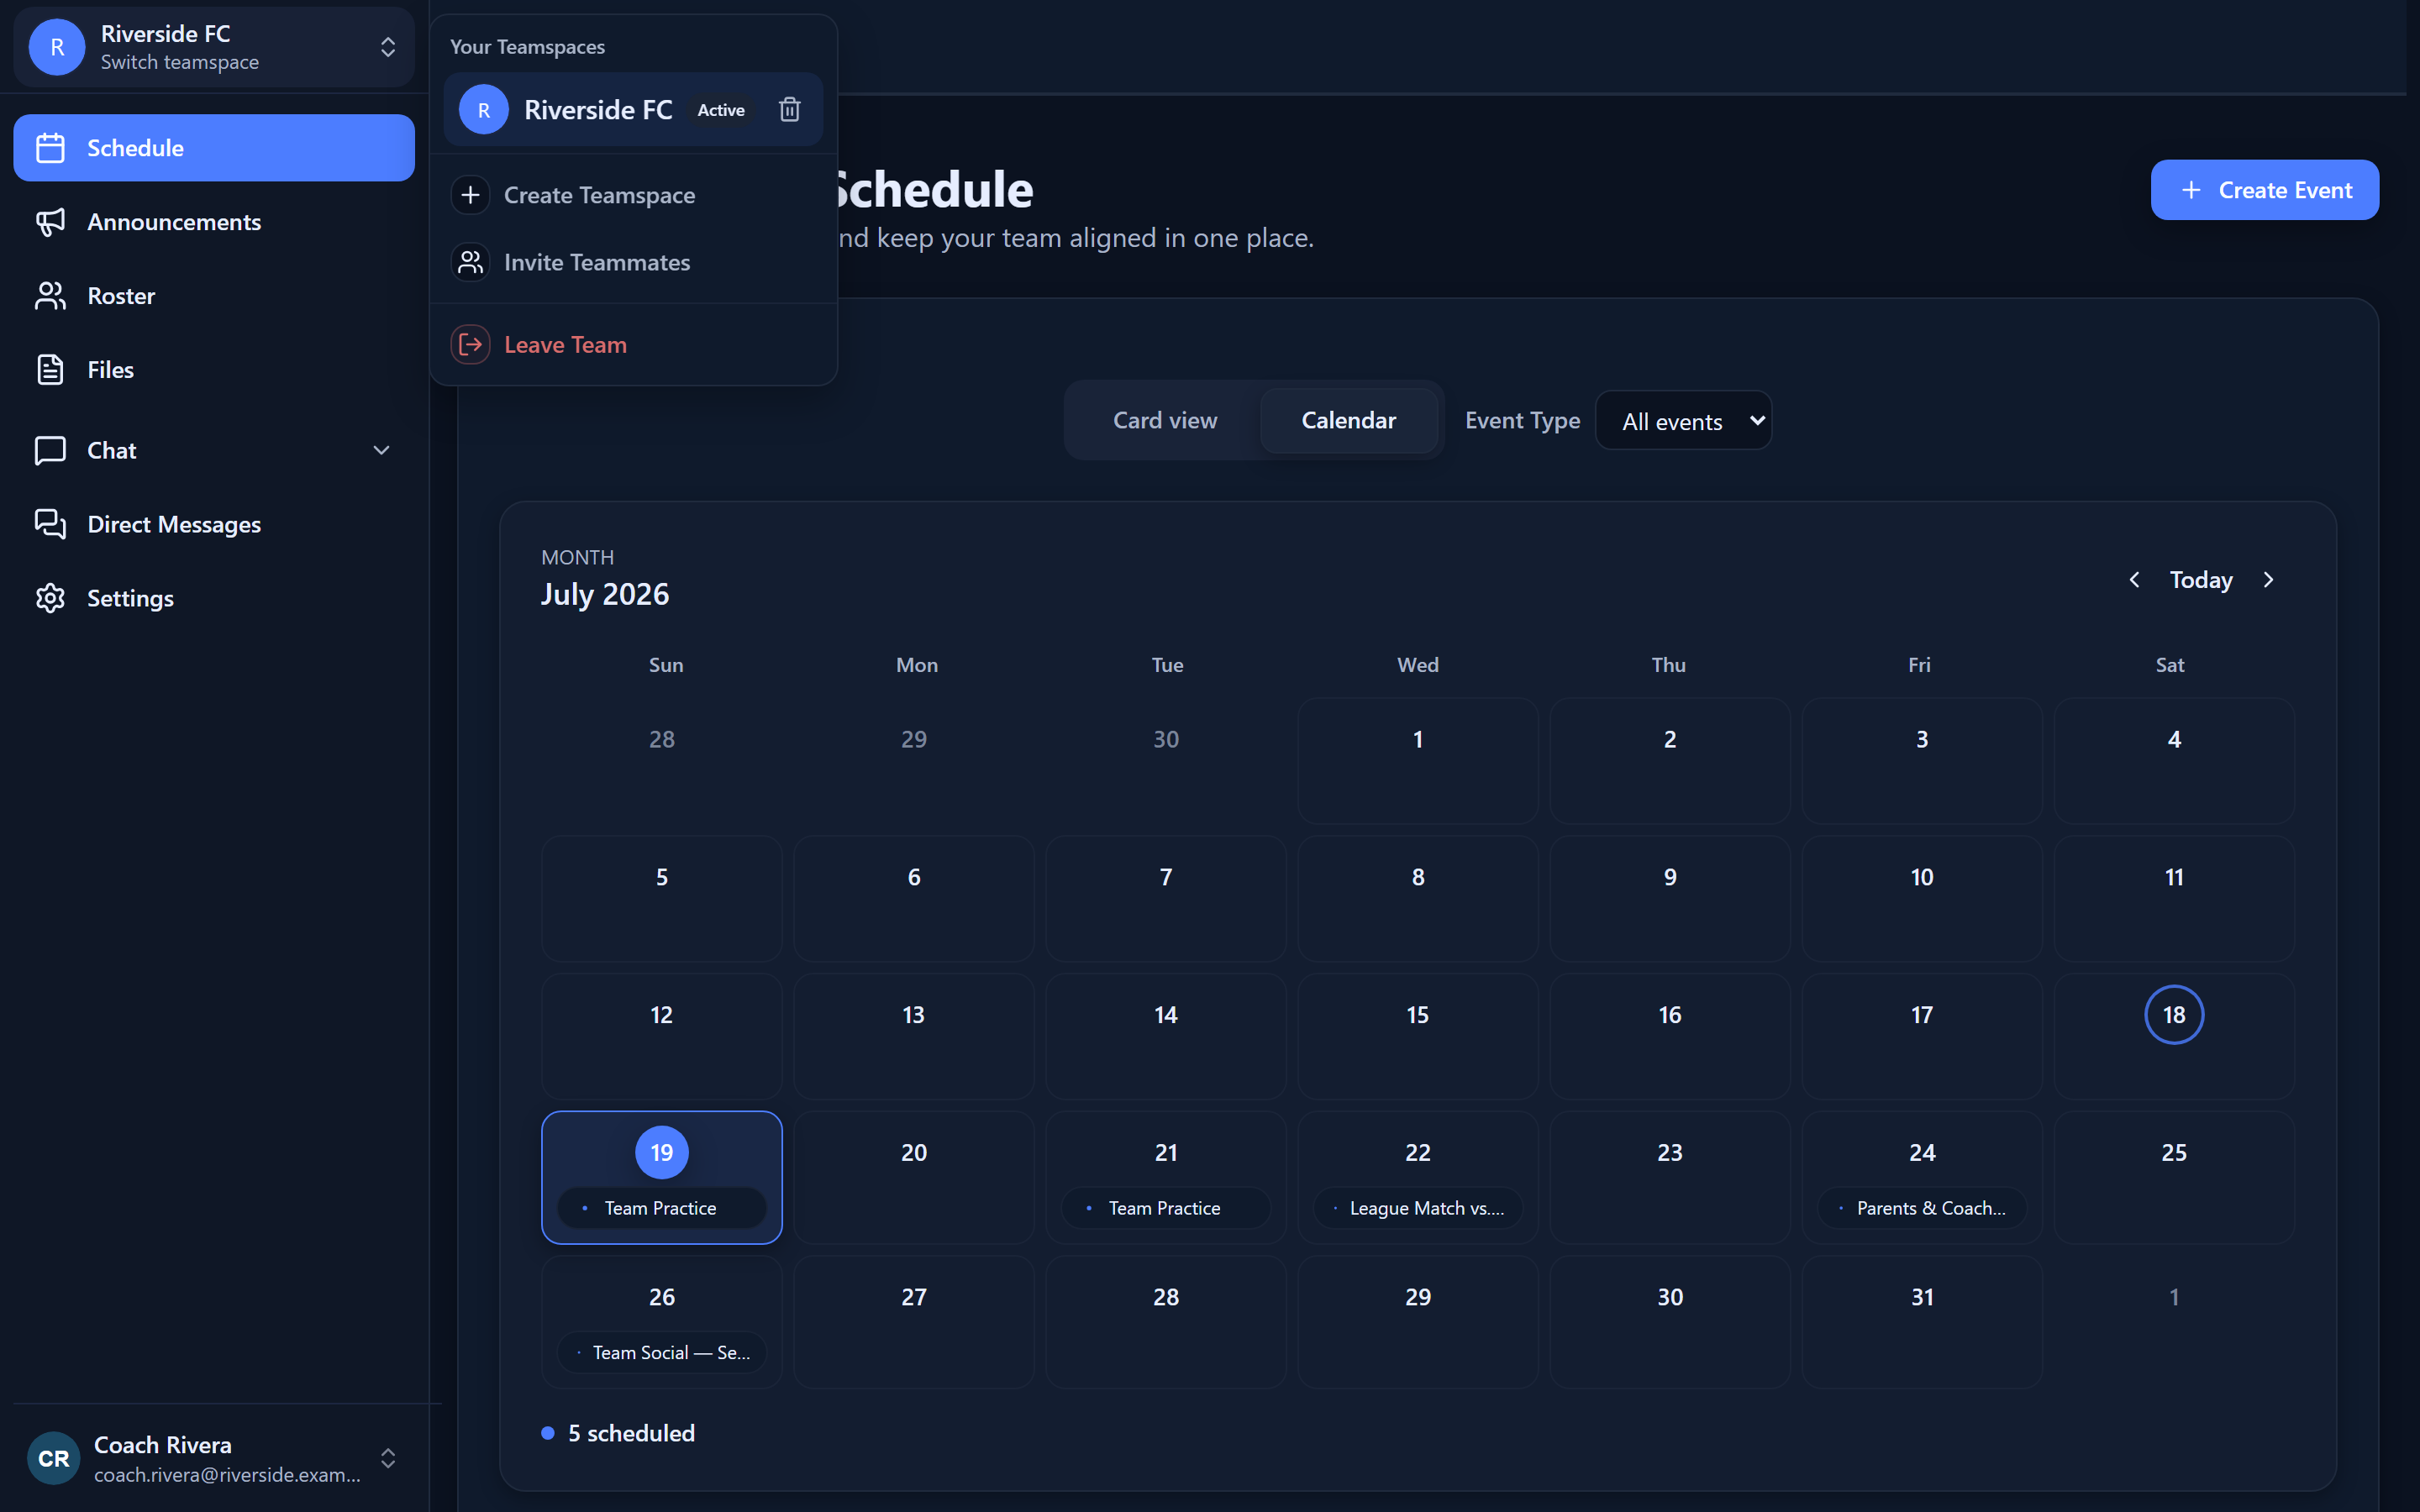Screen dimensions: 2420x1512
Task: Open League Match event on July 22
Action: tap(1417, 1208)
